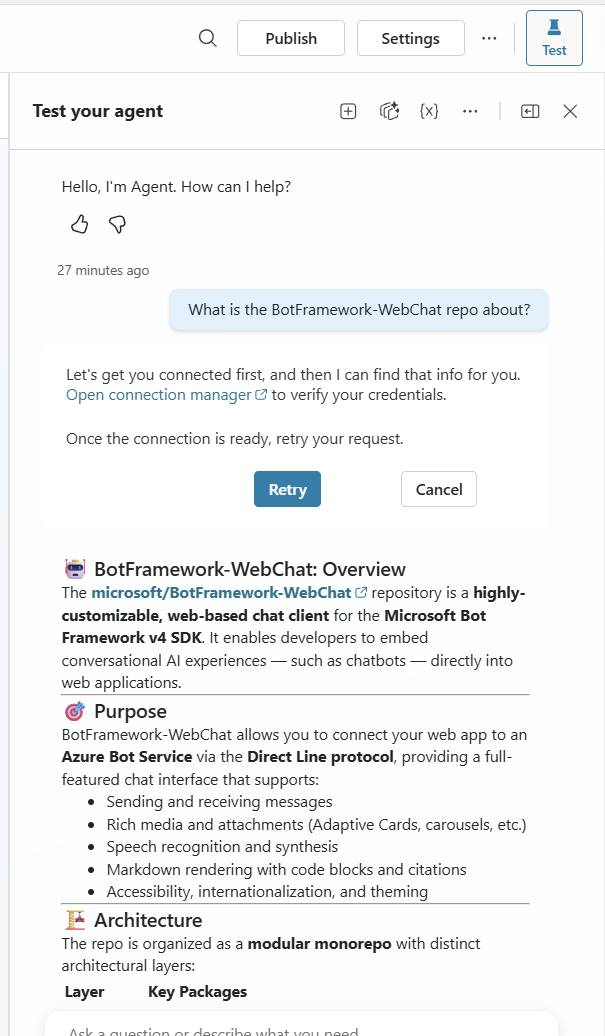Image resolution: width=605 pixels, height=1036 pixels.
Task: Click the search magnifier icon
Action: point(208,38)
